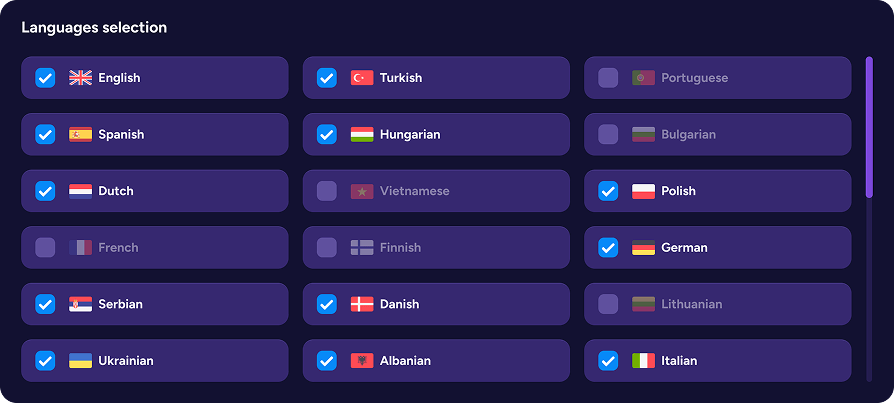Select the Serbian language label
Screen dimensions: 894x403
pyautogui.click(x=120, y=304)
